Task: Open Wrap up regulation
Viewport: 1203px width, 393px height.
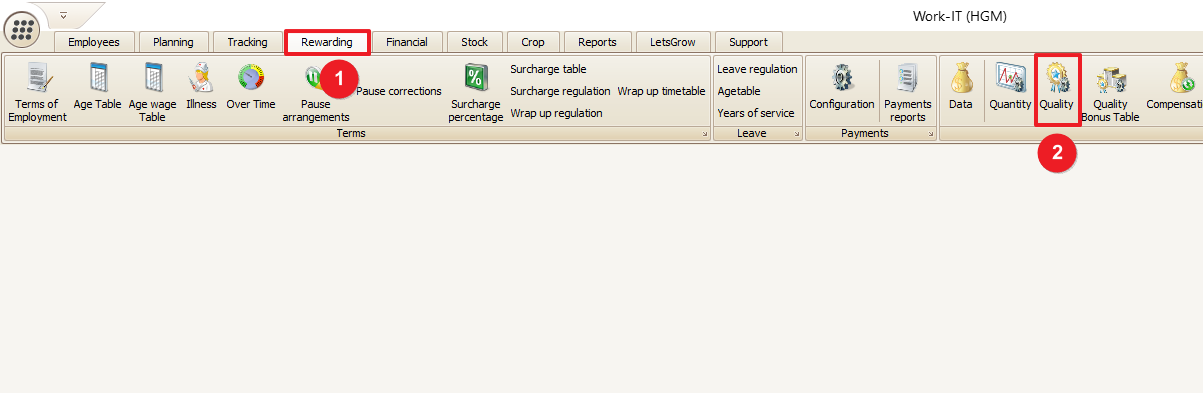Action: [556, 113]
